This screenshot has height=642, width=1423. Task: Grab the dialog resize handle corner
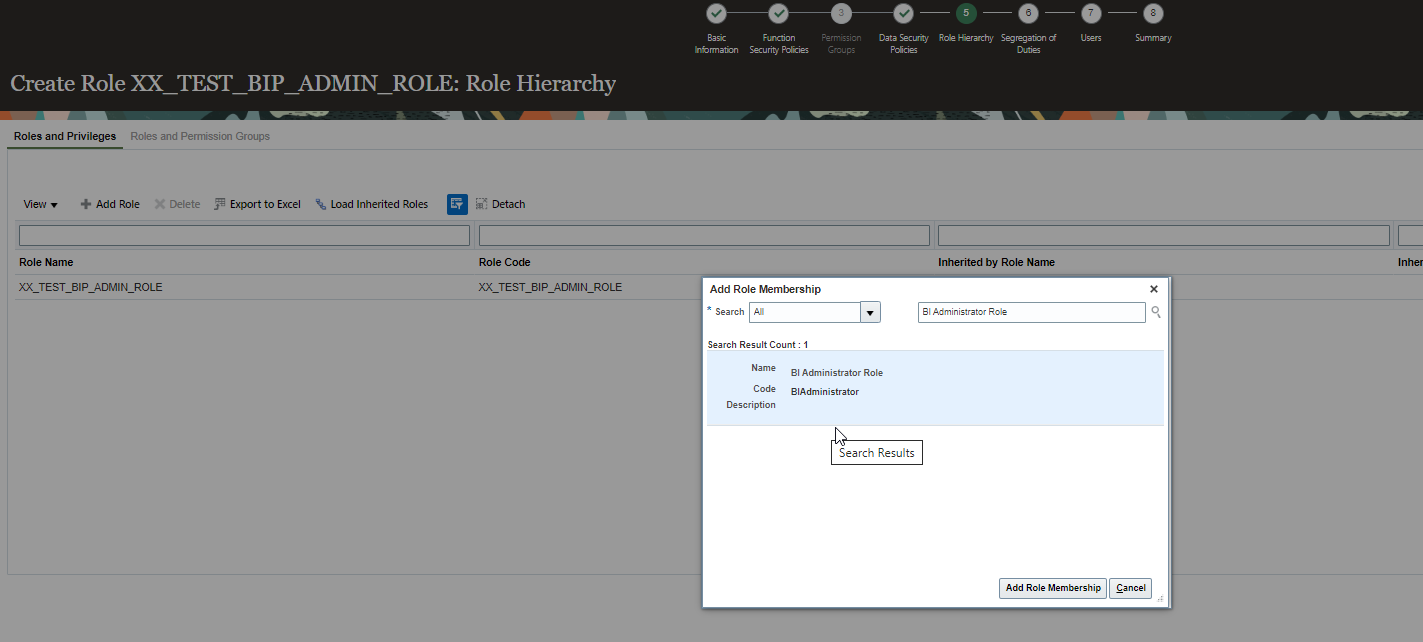[1161, 598]
